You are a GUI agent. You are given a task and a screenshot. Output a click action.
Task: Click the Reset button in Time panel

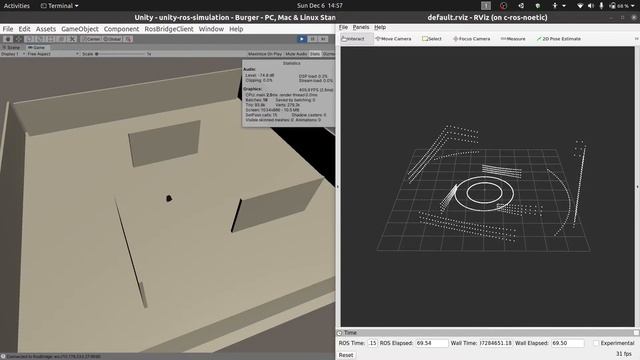(346, 355)
